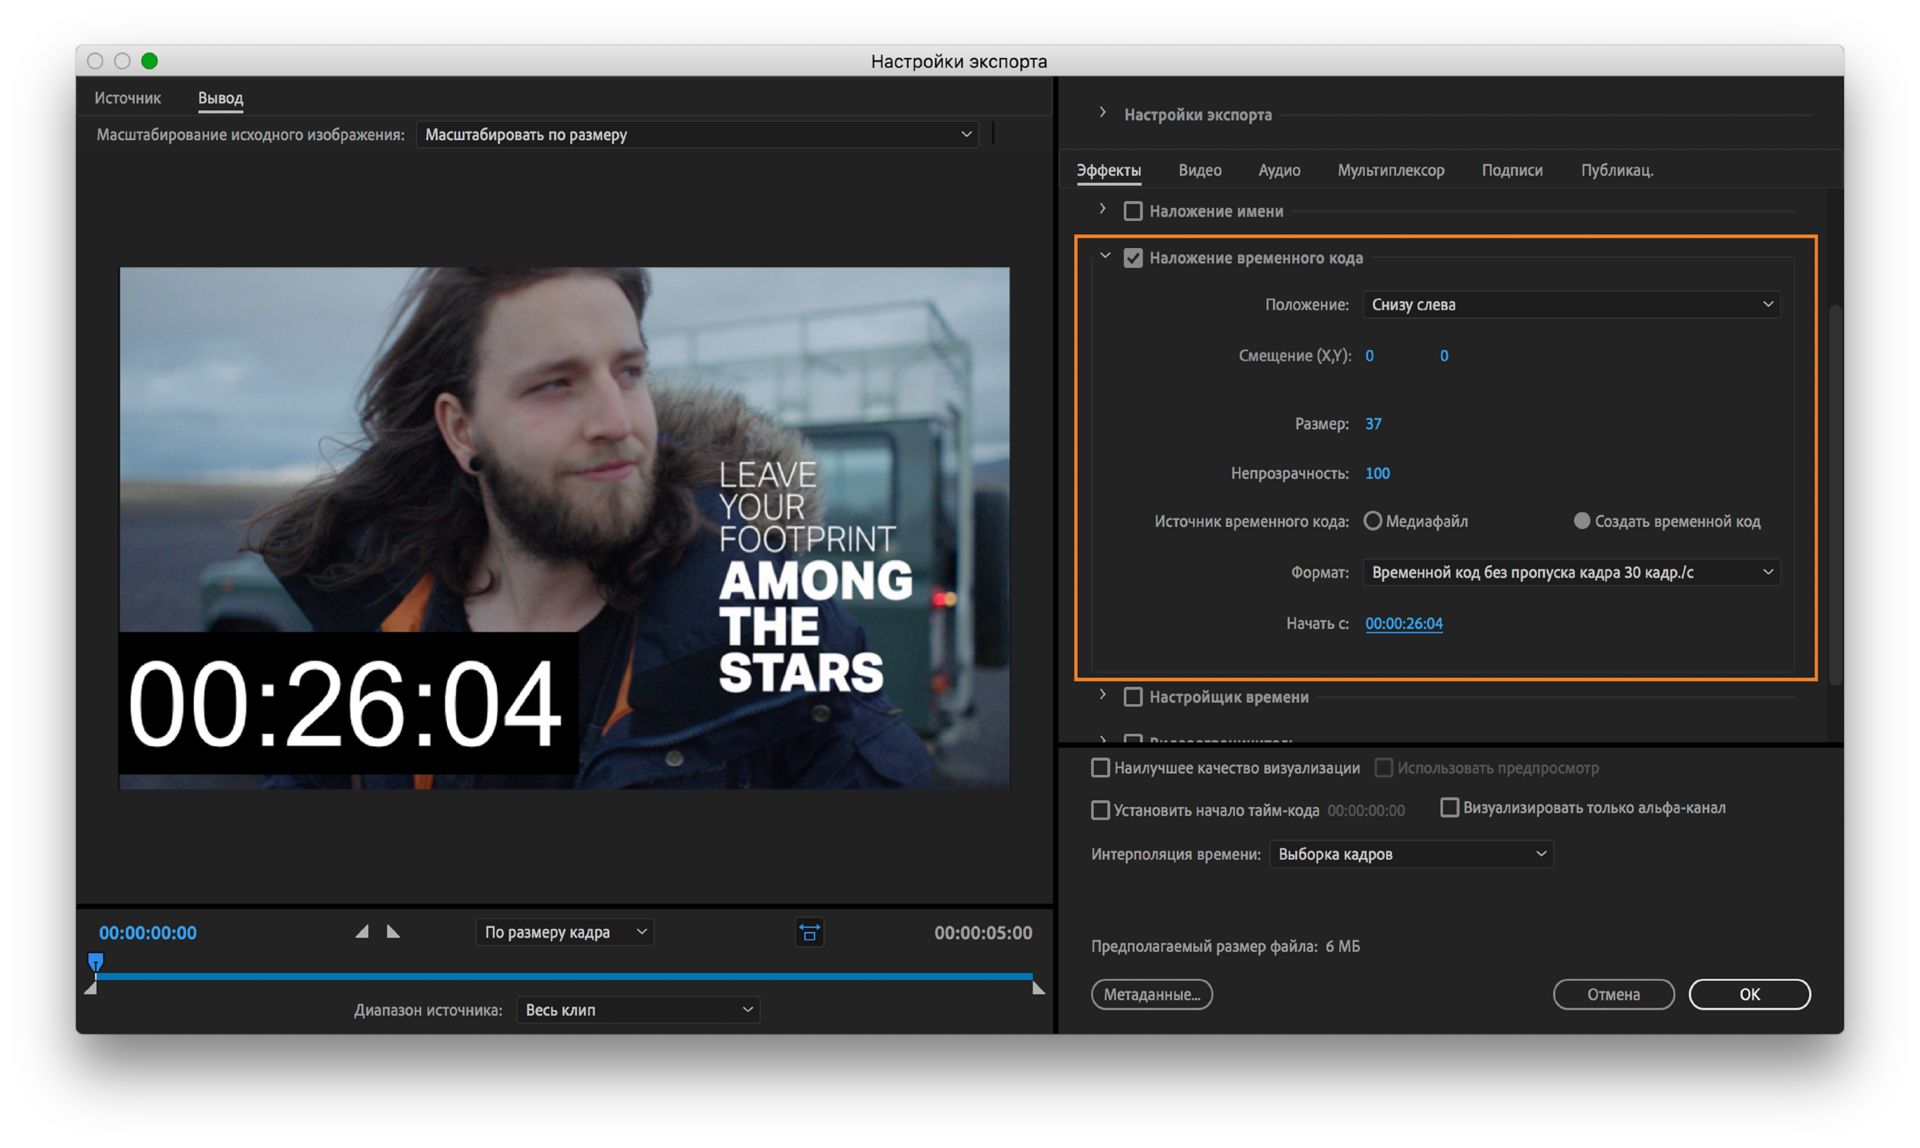Screen dimensions: 1920x1148
Task: Click the Set Out Point triangle icon
Action: tap(393, 932)
